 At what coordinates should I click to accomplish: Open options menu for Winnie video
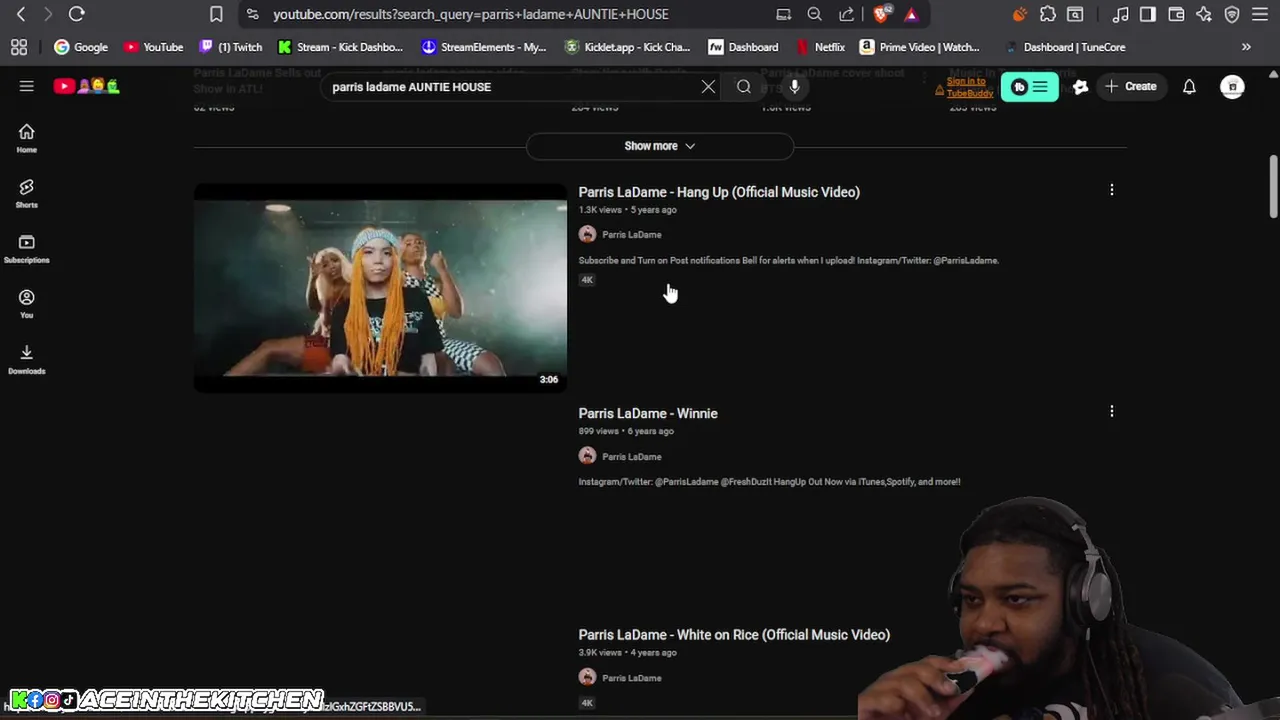pos(1111,411)
